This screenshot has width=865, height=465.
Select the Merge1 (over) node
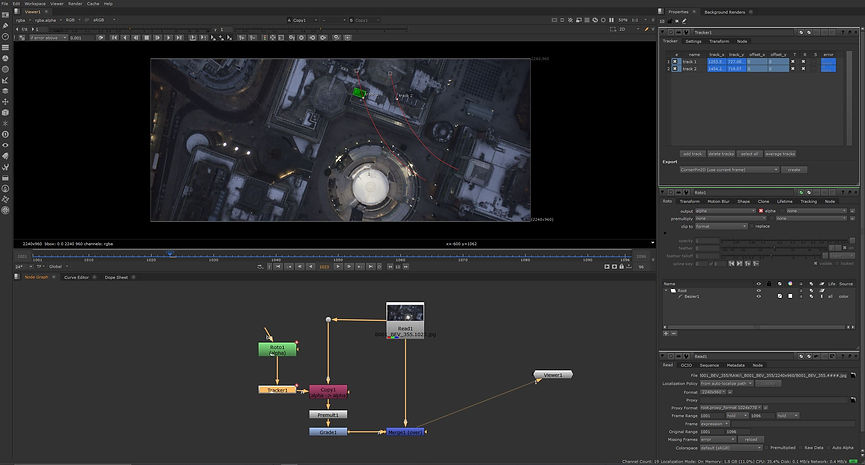[x=405, y=432]
